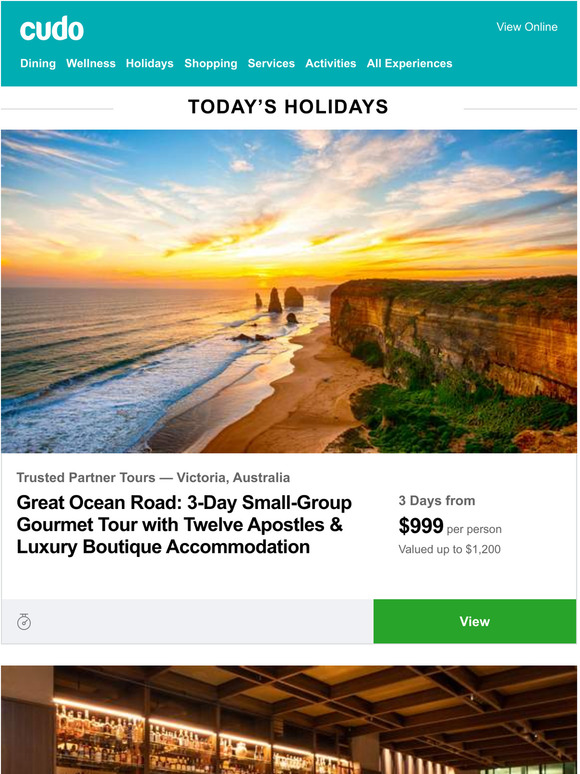Screen dimensions: 580x774
Task: Click the Great Ocean Road tour title
Action: point(184,525)
